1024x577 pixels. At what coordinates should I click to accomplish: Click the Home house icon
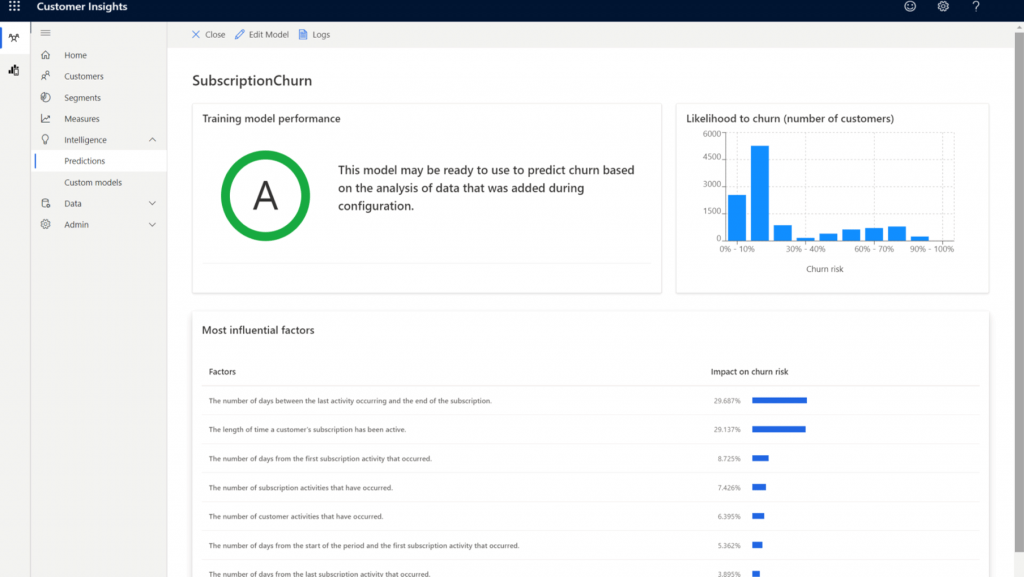[x=45, y=55]
